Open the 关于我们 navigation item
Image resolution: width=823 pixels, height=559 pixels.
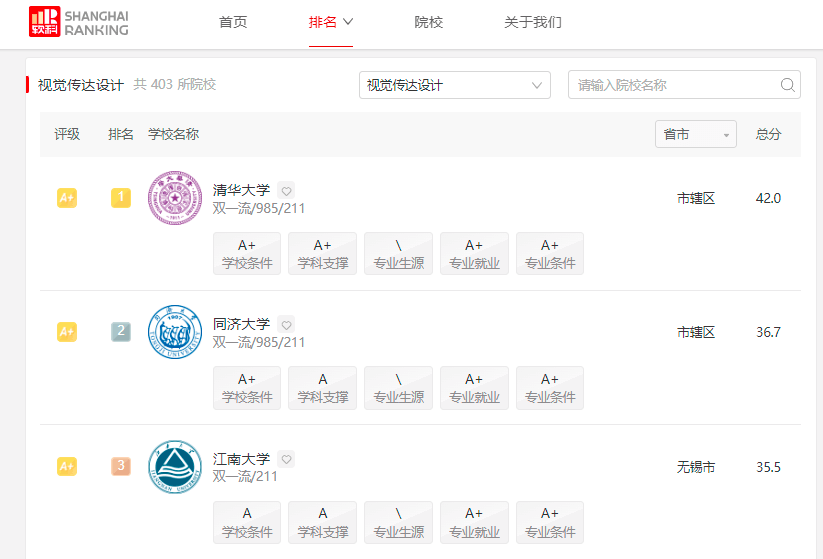pyautogui.click(x=533, y=22)
